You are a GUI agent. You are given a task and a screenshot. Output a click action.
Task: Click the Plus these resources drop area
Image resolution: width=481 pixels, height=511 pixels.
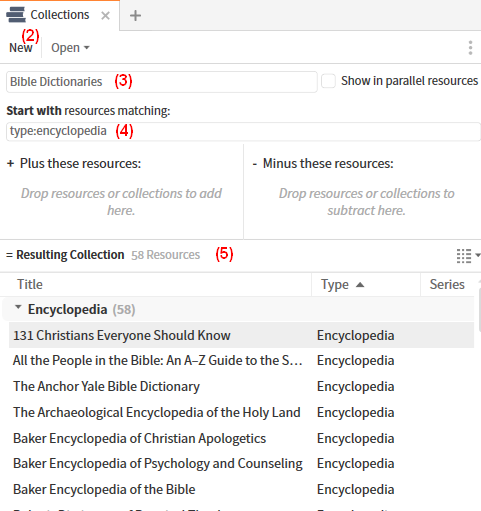pyautogui.click(x=121, y=202)
